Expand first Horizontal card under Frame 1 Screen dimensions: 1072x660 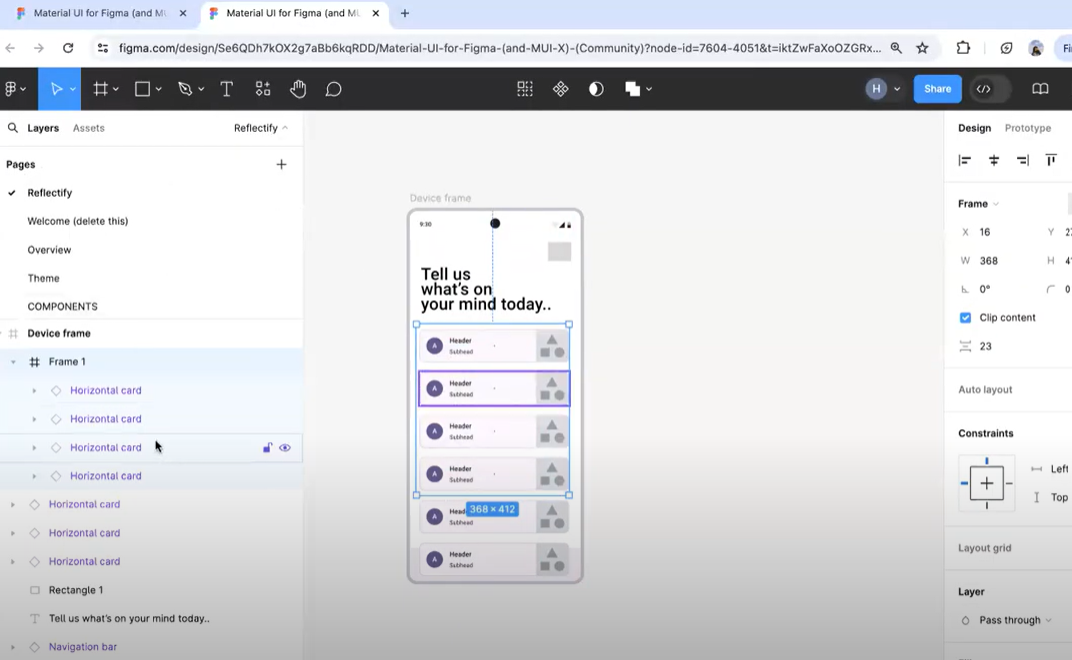pyautogui.click(x=34, y=391)
